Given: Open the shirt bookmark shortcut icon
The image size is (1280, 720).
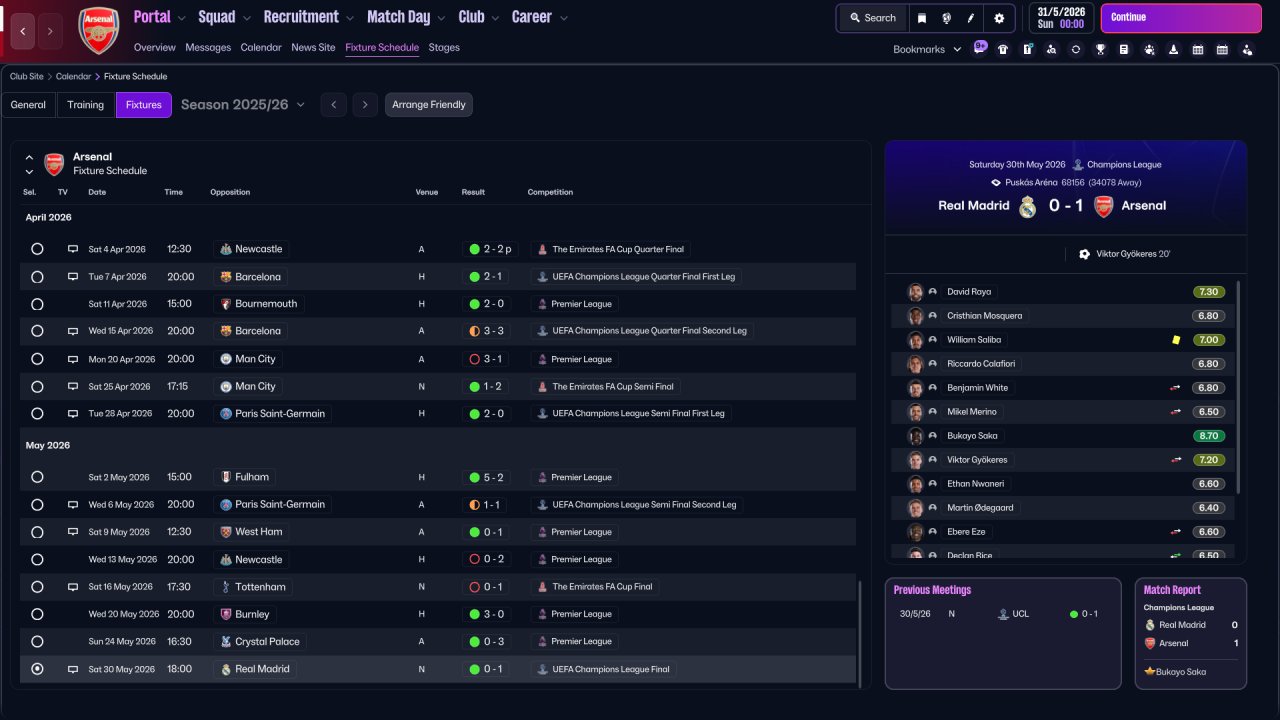Looking at the screenshot, I should point(1003,49).
